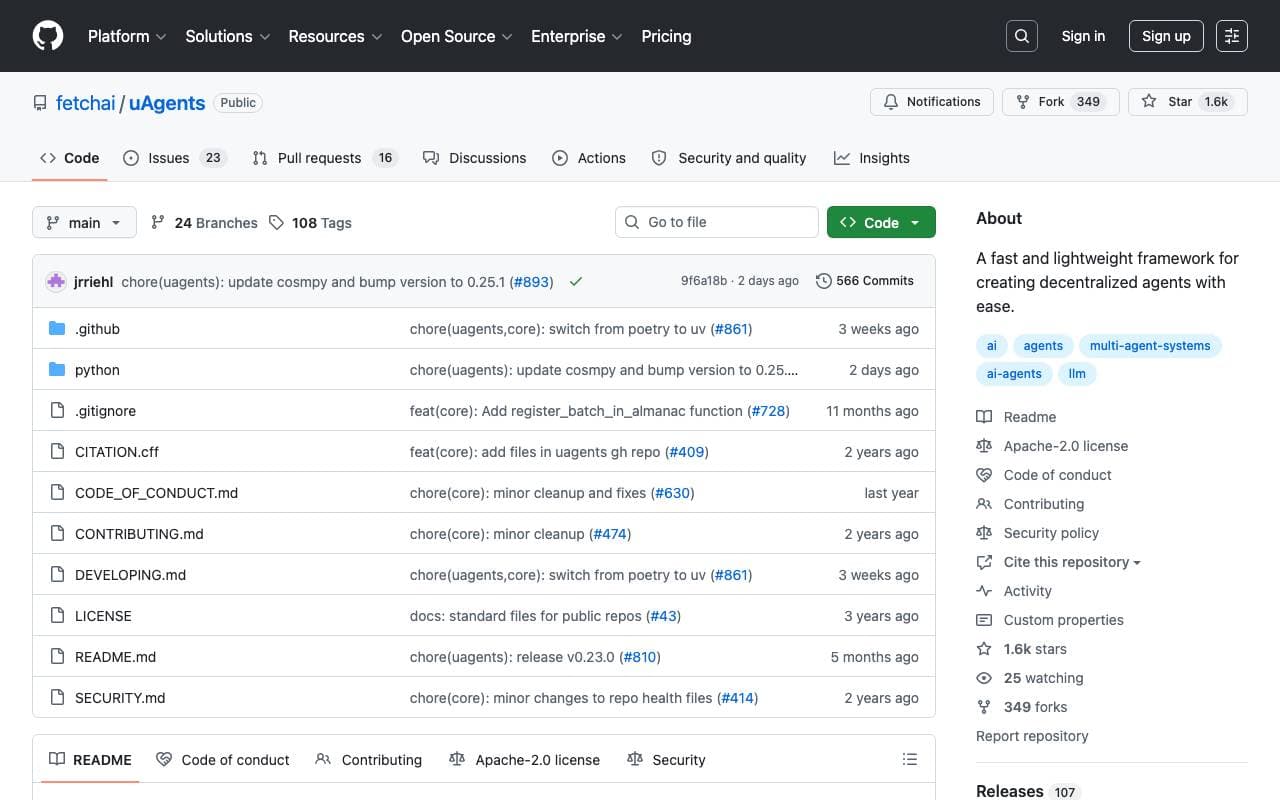Viewport: 1280px width, 800px height.
Task: Switch to the Pull requests tab
Action: 325,158
